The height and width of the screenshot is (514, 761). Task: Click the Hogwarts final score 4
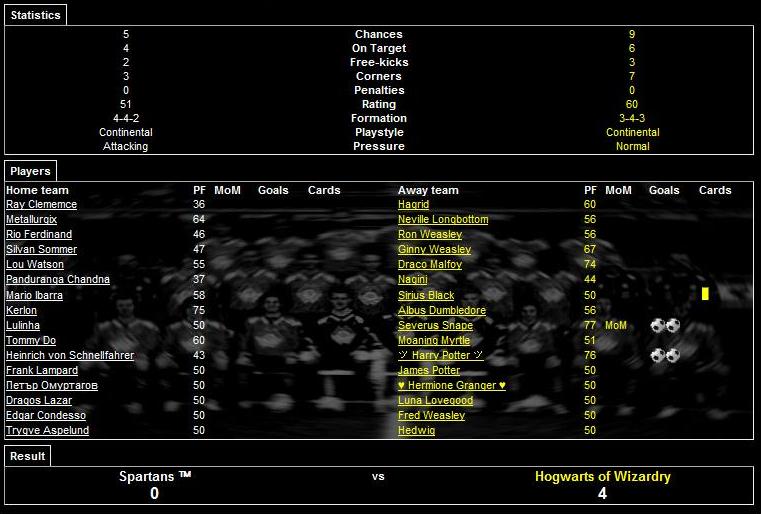[x=602, y=494]
